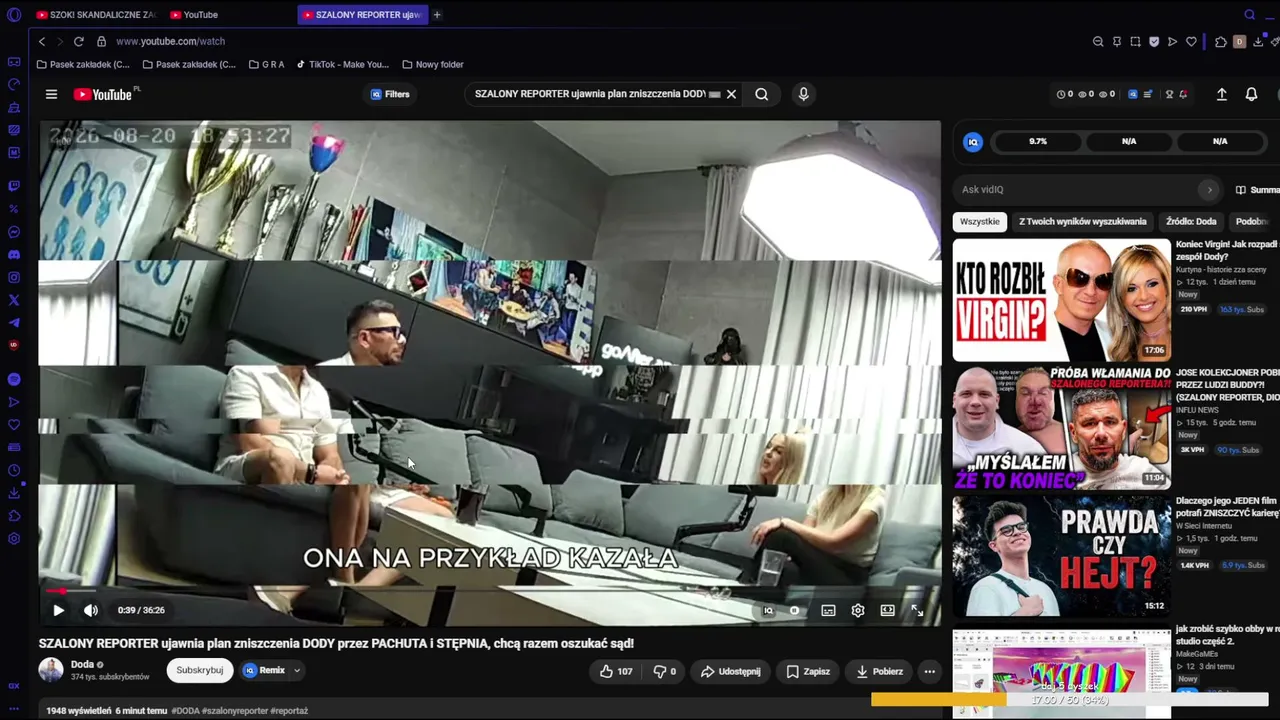1280x720 pixels.
Task: Open 'TikTok - Make You...' bookmark
Action: coord(341,65)
